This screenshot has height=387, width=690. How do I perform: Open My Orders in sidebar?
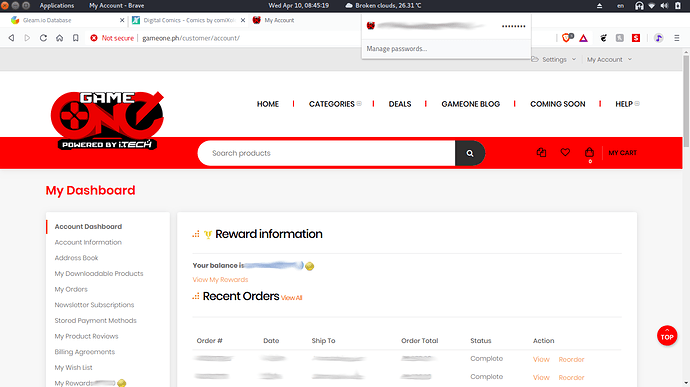click(71, 289)
